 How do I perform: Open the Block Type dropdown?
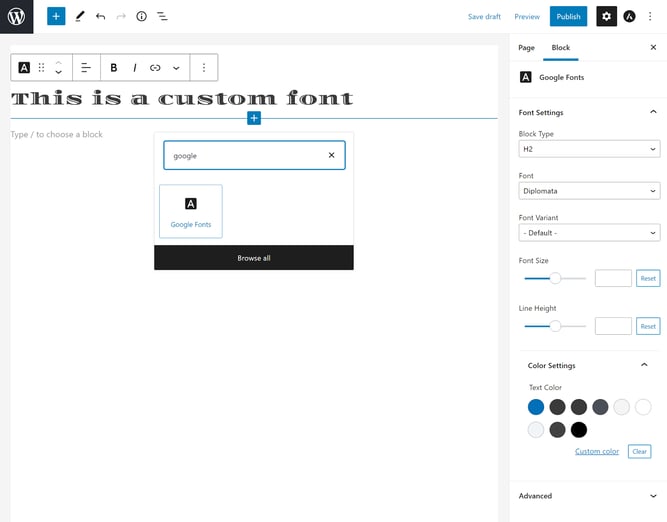[589, 149]
